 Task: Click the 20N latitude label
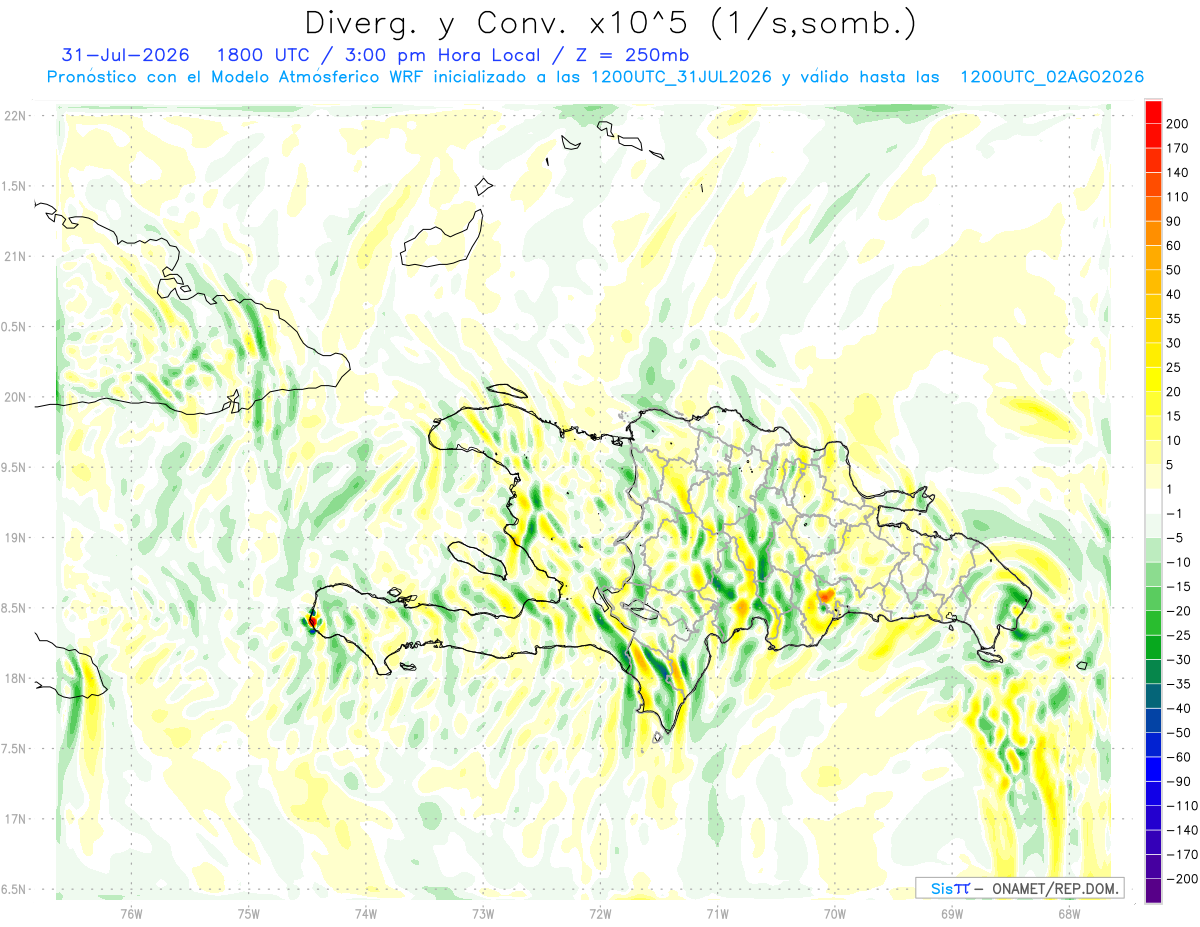pyautogui.click(x=14, y=397)
